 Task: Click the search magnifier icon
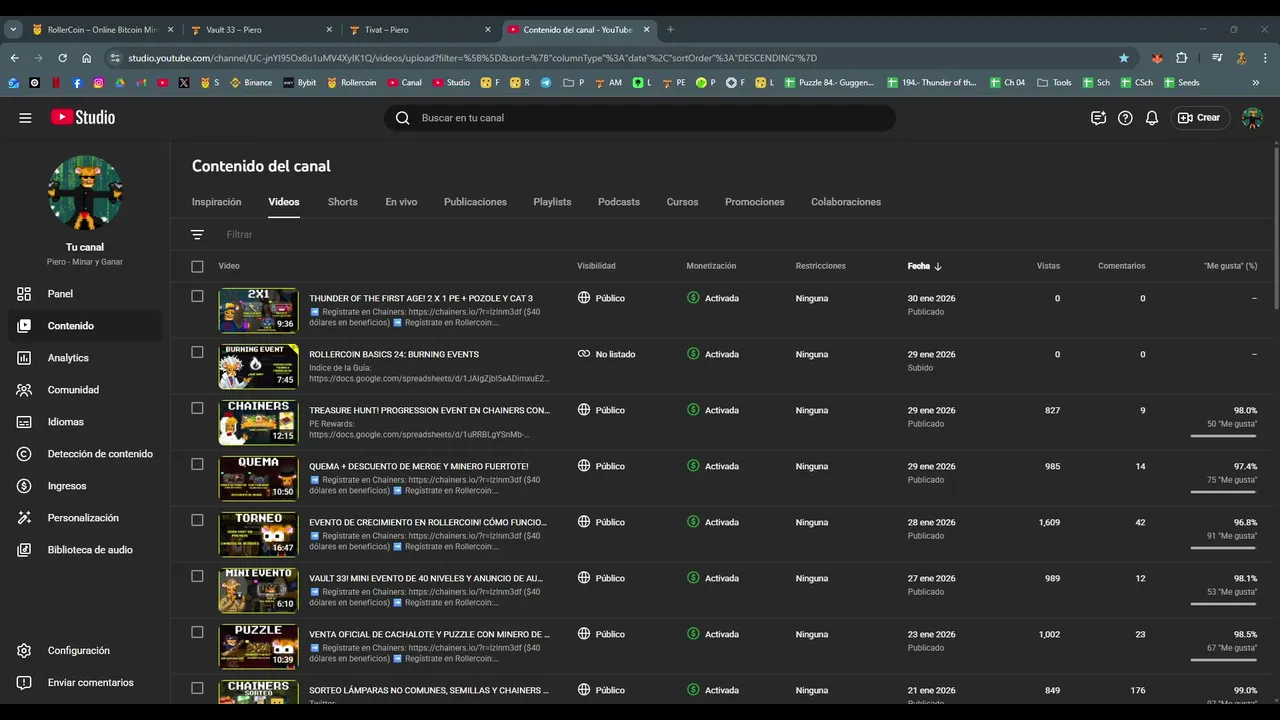(402, 118)
